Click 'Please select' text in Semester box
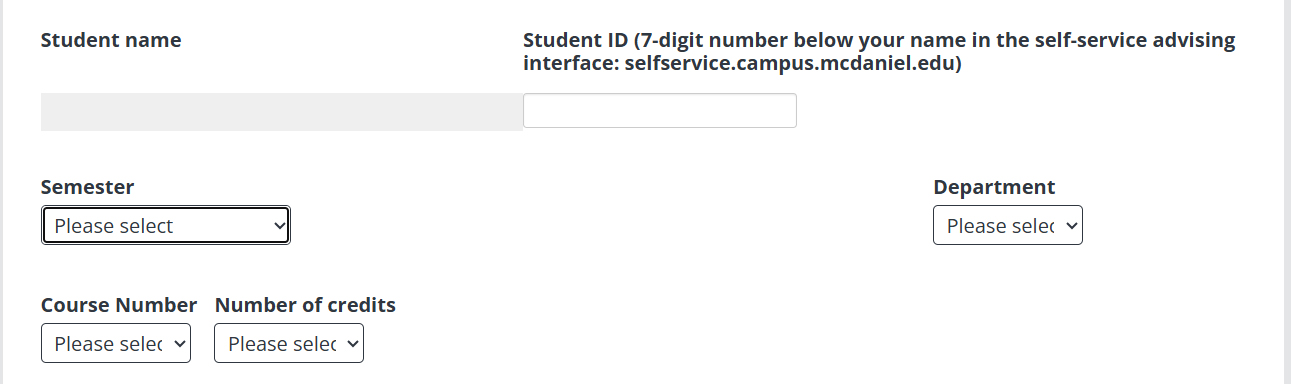The width and height of the screenshot is (1291, 384). tap(114, 226)
